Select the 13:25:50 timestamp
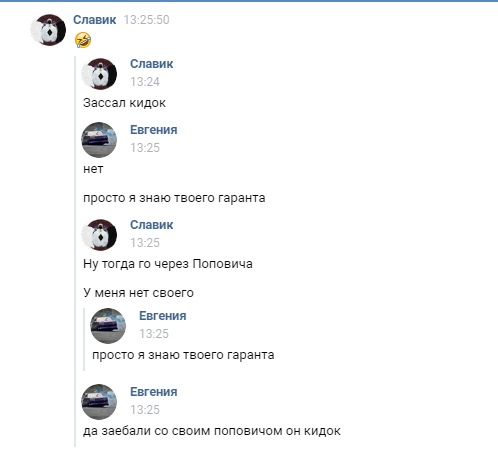This screenshot has height=468, width=498. point(147,20)
